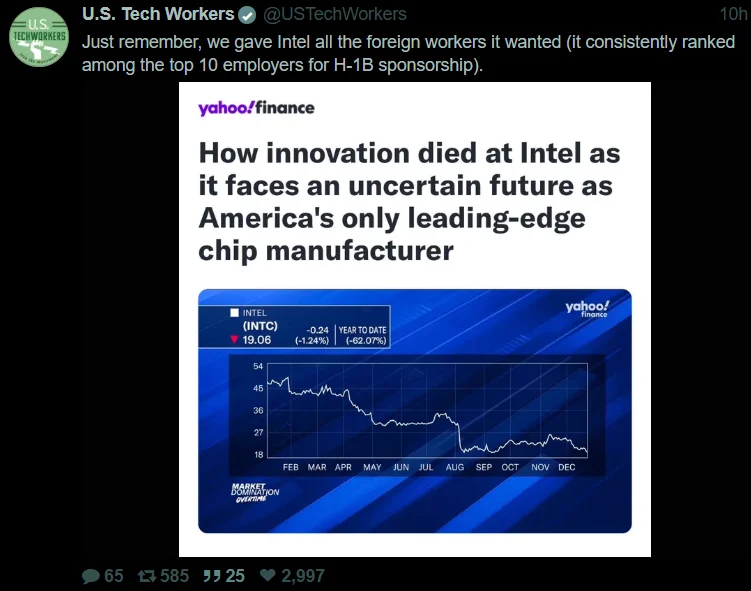Open the @USTechWorkers handle link
Viewport: 751px width, 591px height.
click(x=335, y=14)
